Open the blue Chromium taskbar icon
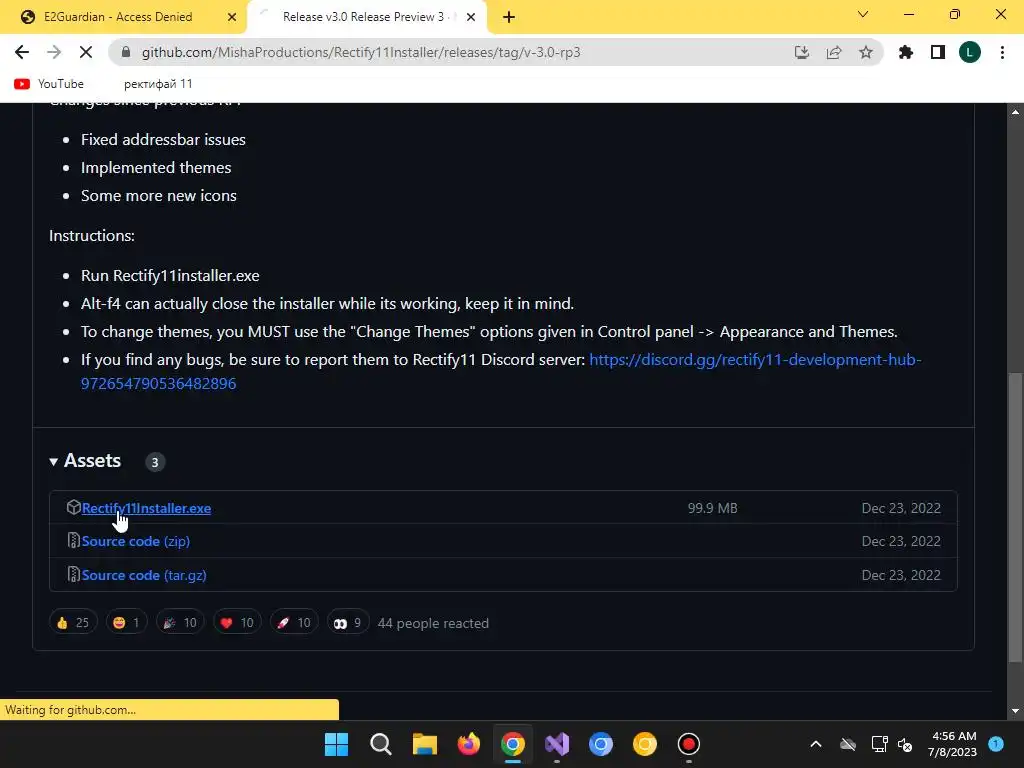 click(601, 744)
